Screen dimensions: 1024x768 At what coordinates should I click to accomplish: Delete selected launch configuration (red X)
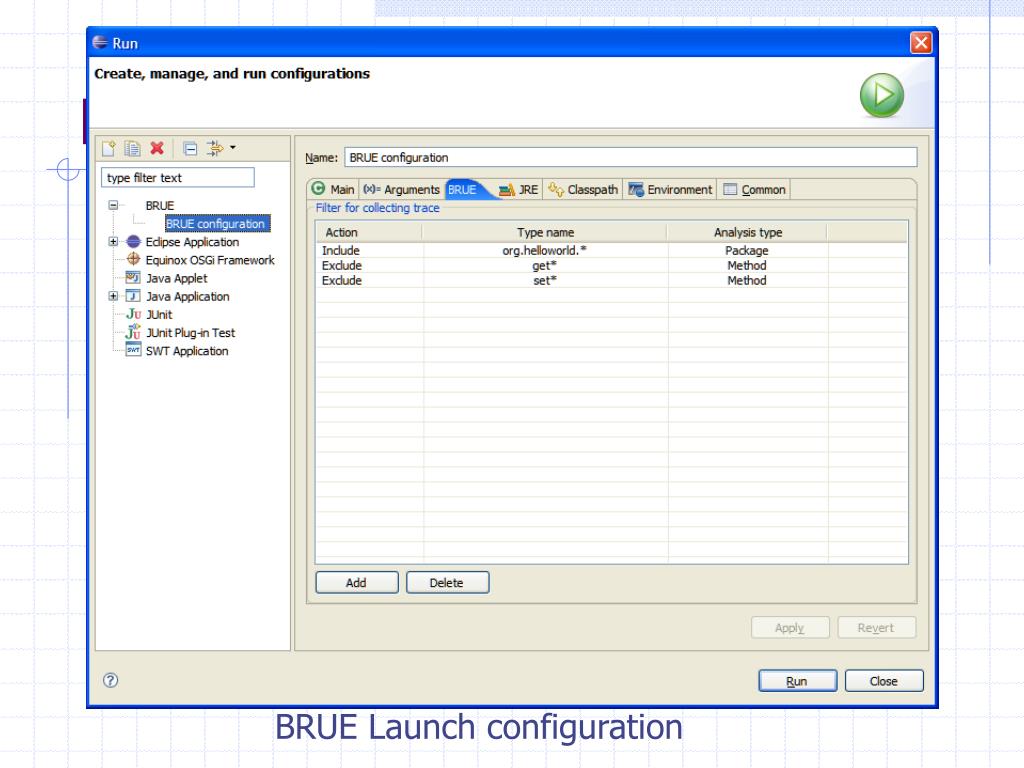tap(157, 148)
